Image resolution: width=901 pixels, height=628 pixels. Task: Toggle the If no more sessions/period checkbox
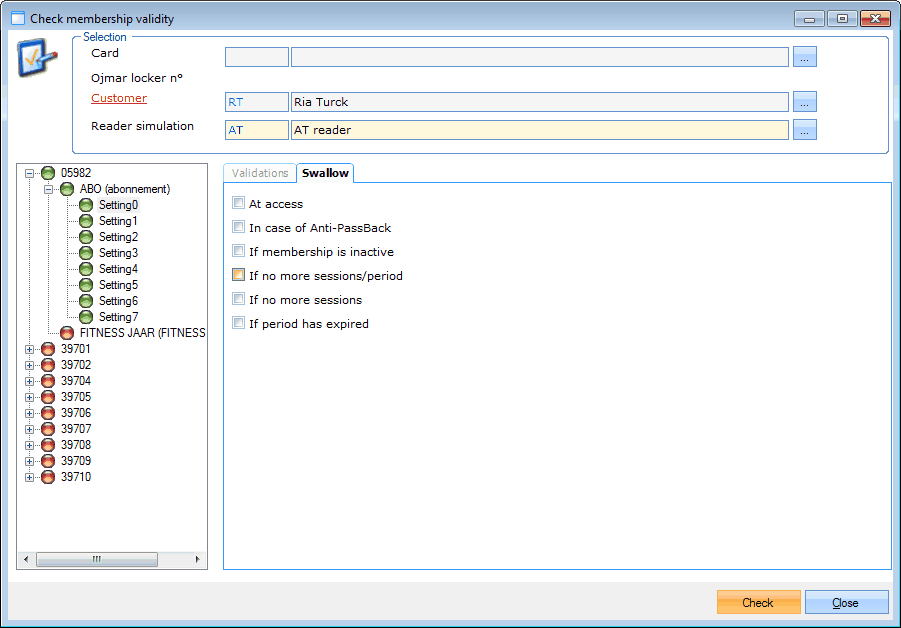238,275
